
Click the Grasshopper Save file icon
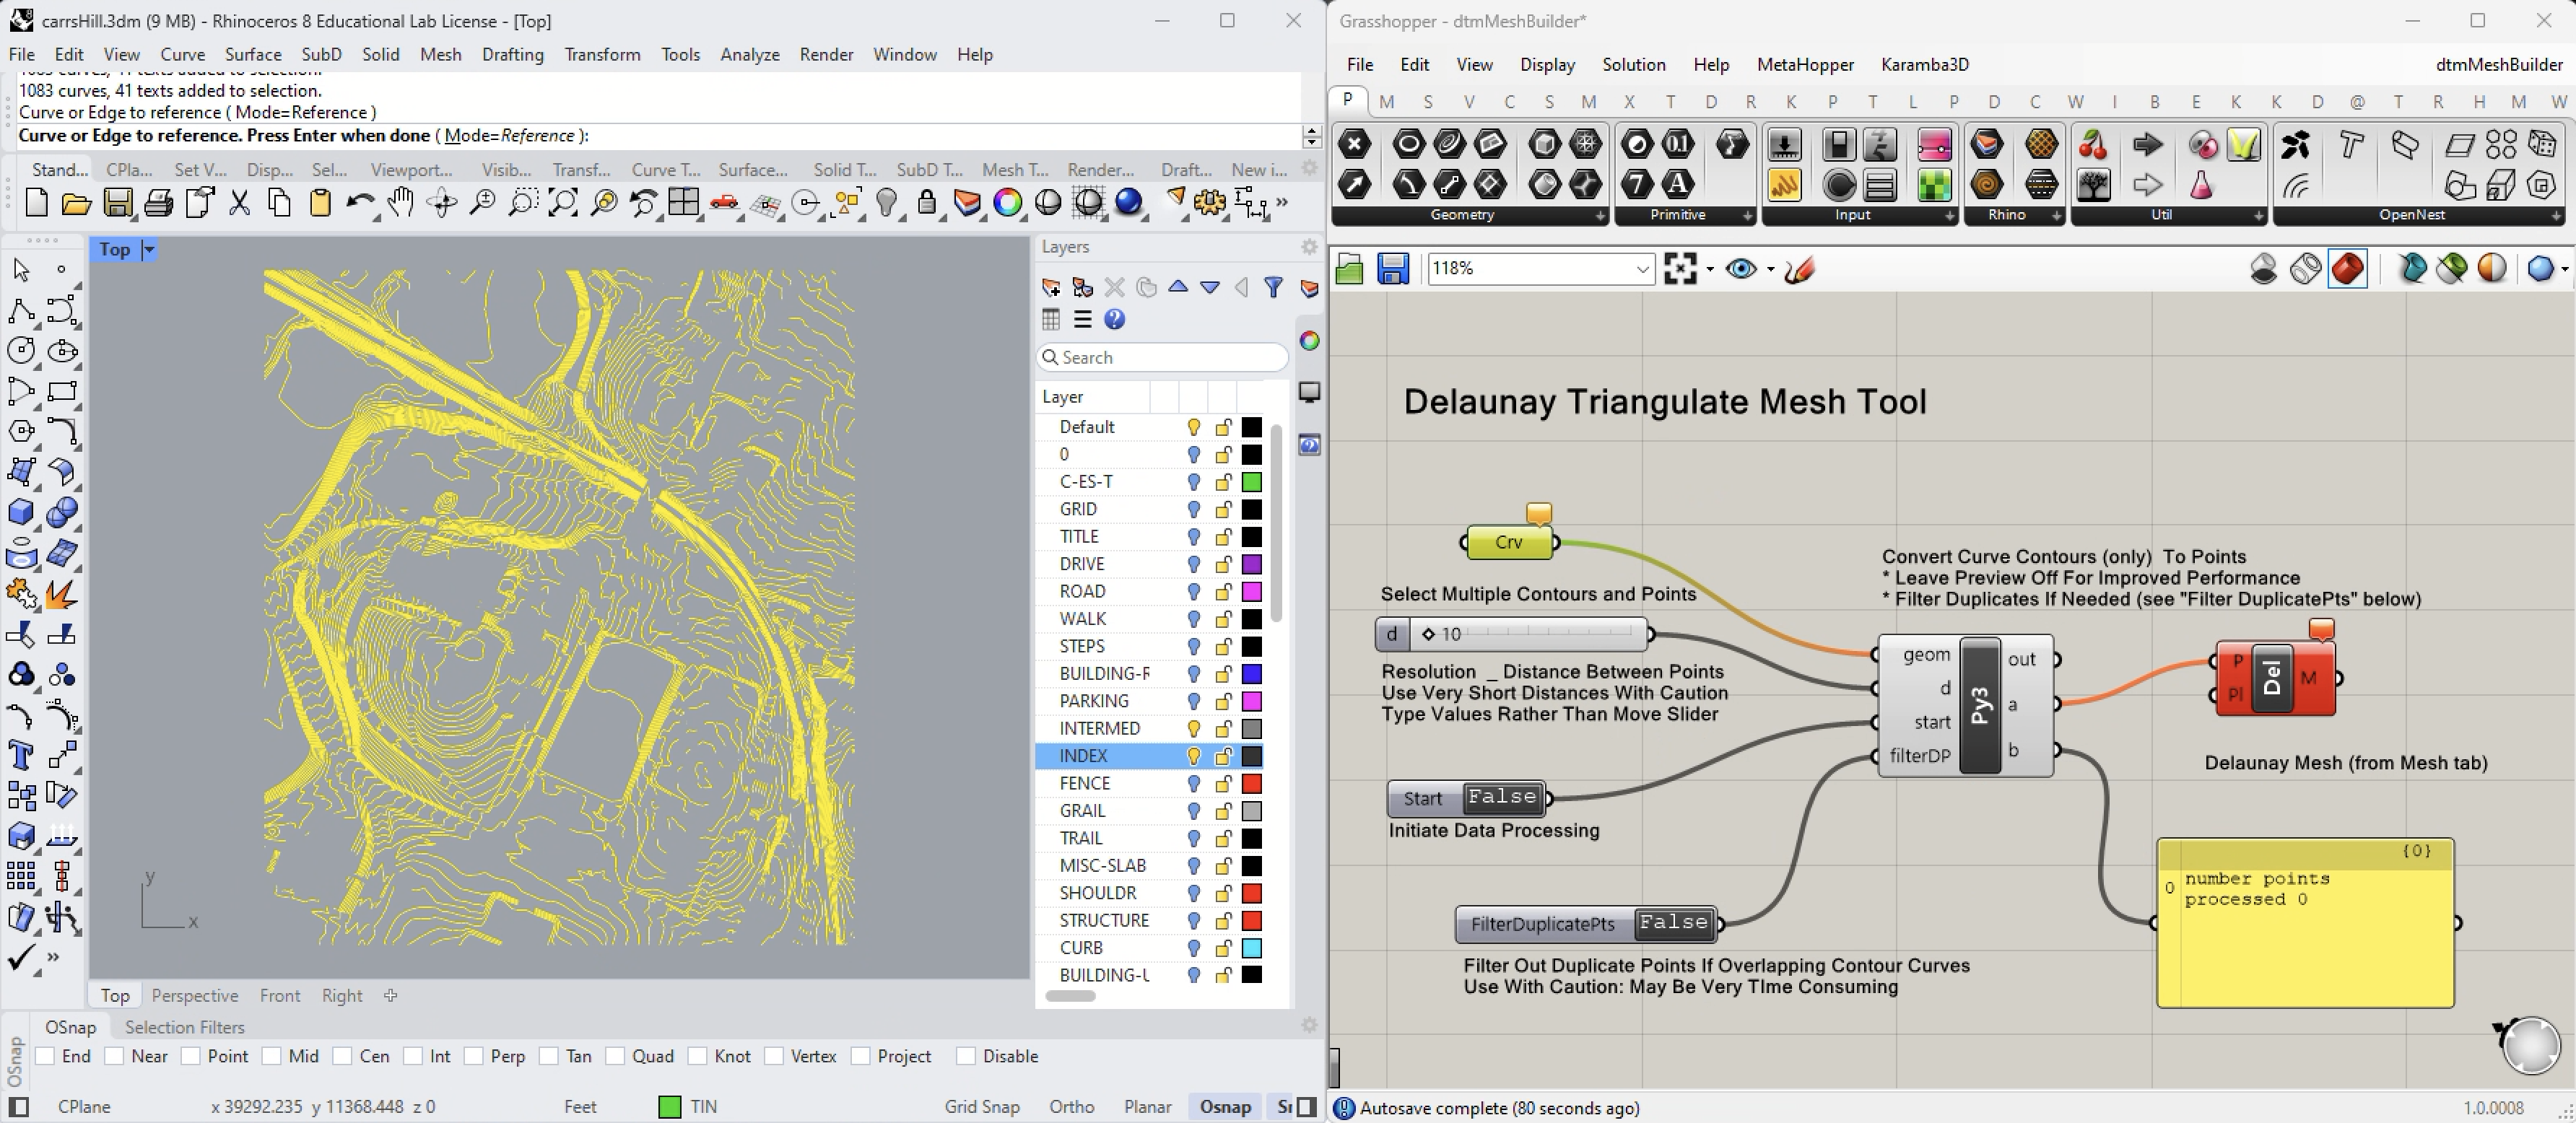(1392, 268)
